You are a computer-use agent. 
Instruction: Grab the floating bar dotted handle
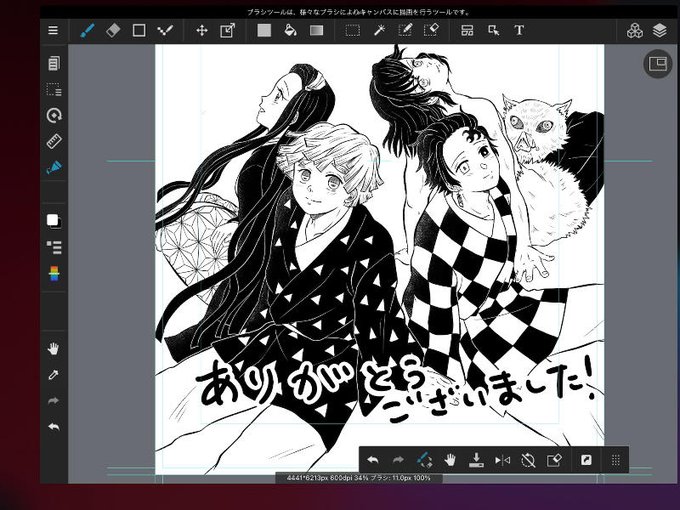pyautogui.click(x=615, y=460)
